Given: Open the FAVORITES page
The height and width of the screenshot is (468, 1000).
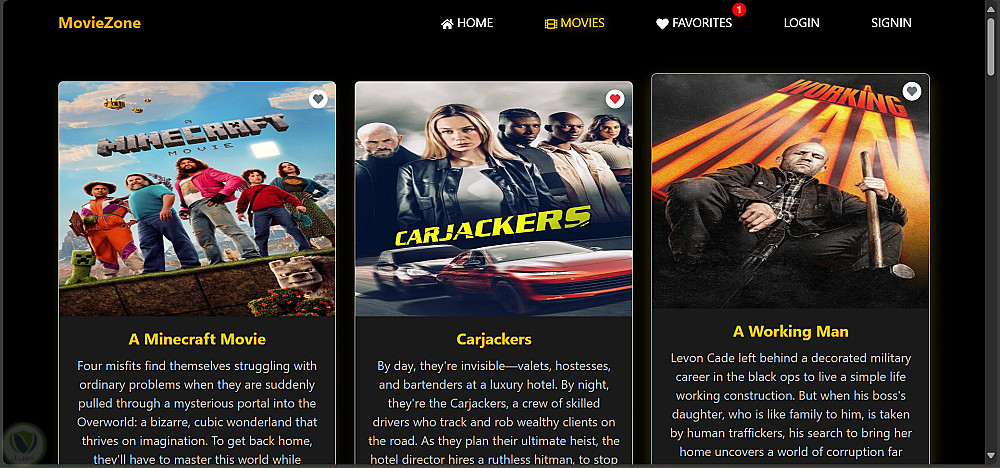Looking at the screenshot, I should click(694, 23).
